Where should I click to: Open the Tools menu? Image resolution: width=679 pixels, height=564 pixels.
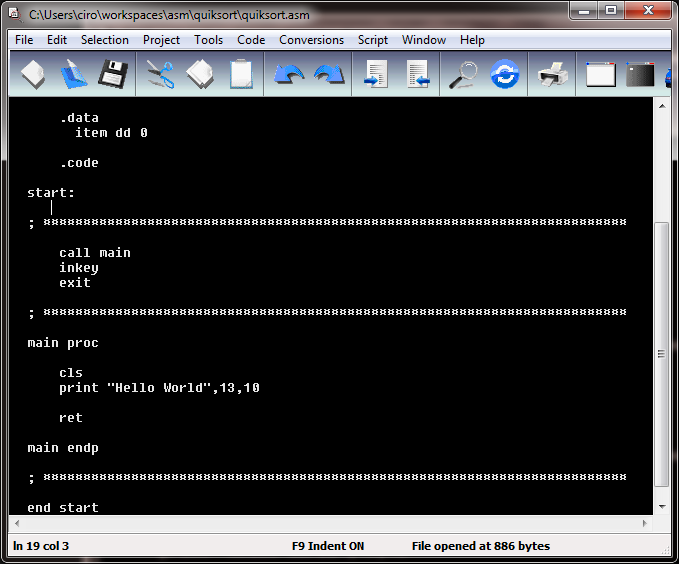(x=208, y=40)
